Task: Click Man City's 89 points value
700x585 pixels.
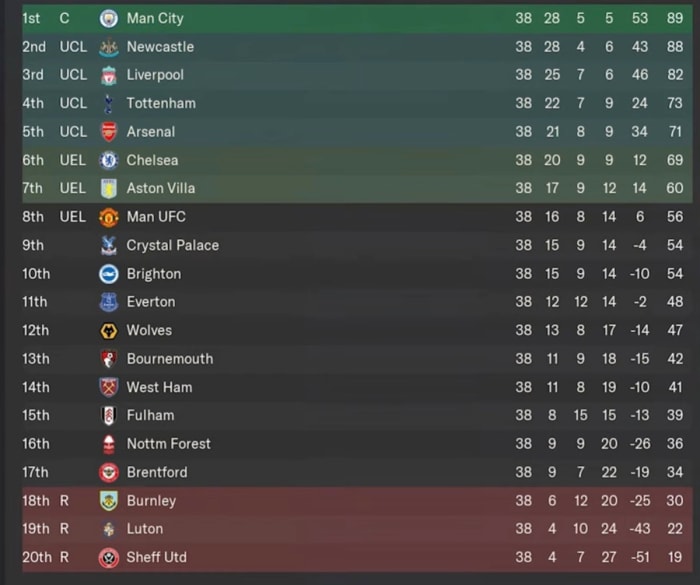Action: point(674,18)
